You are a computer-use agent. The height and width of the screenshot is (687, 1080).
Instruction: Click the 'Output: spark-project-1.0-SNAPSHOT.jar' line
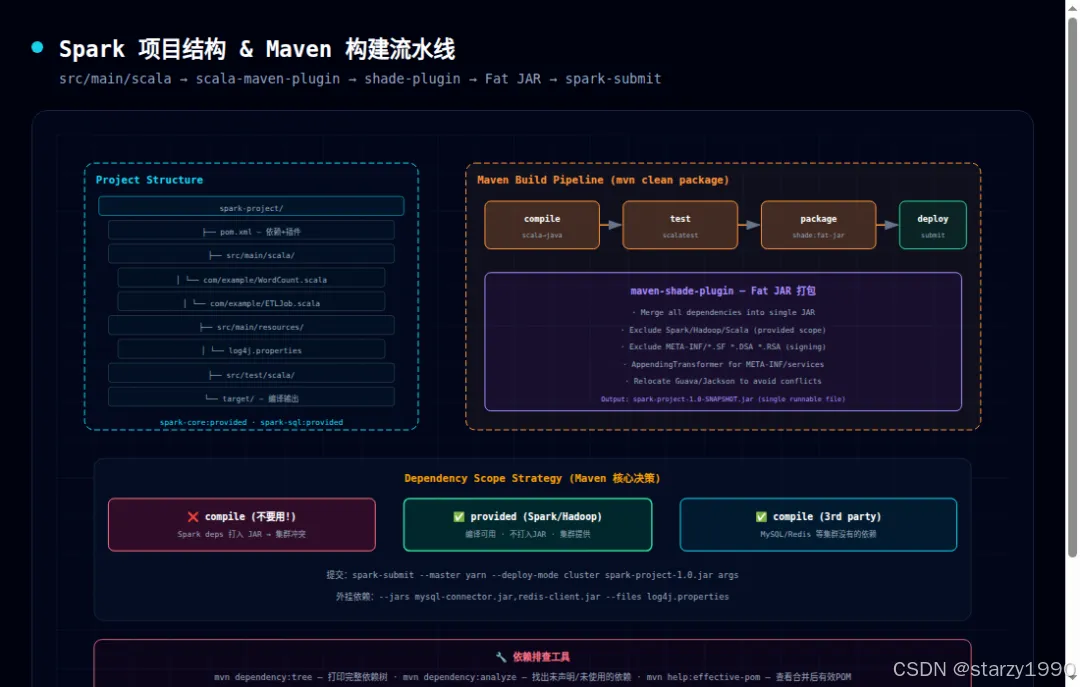coord(723,398)
